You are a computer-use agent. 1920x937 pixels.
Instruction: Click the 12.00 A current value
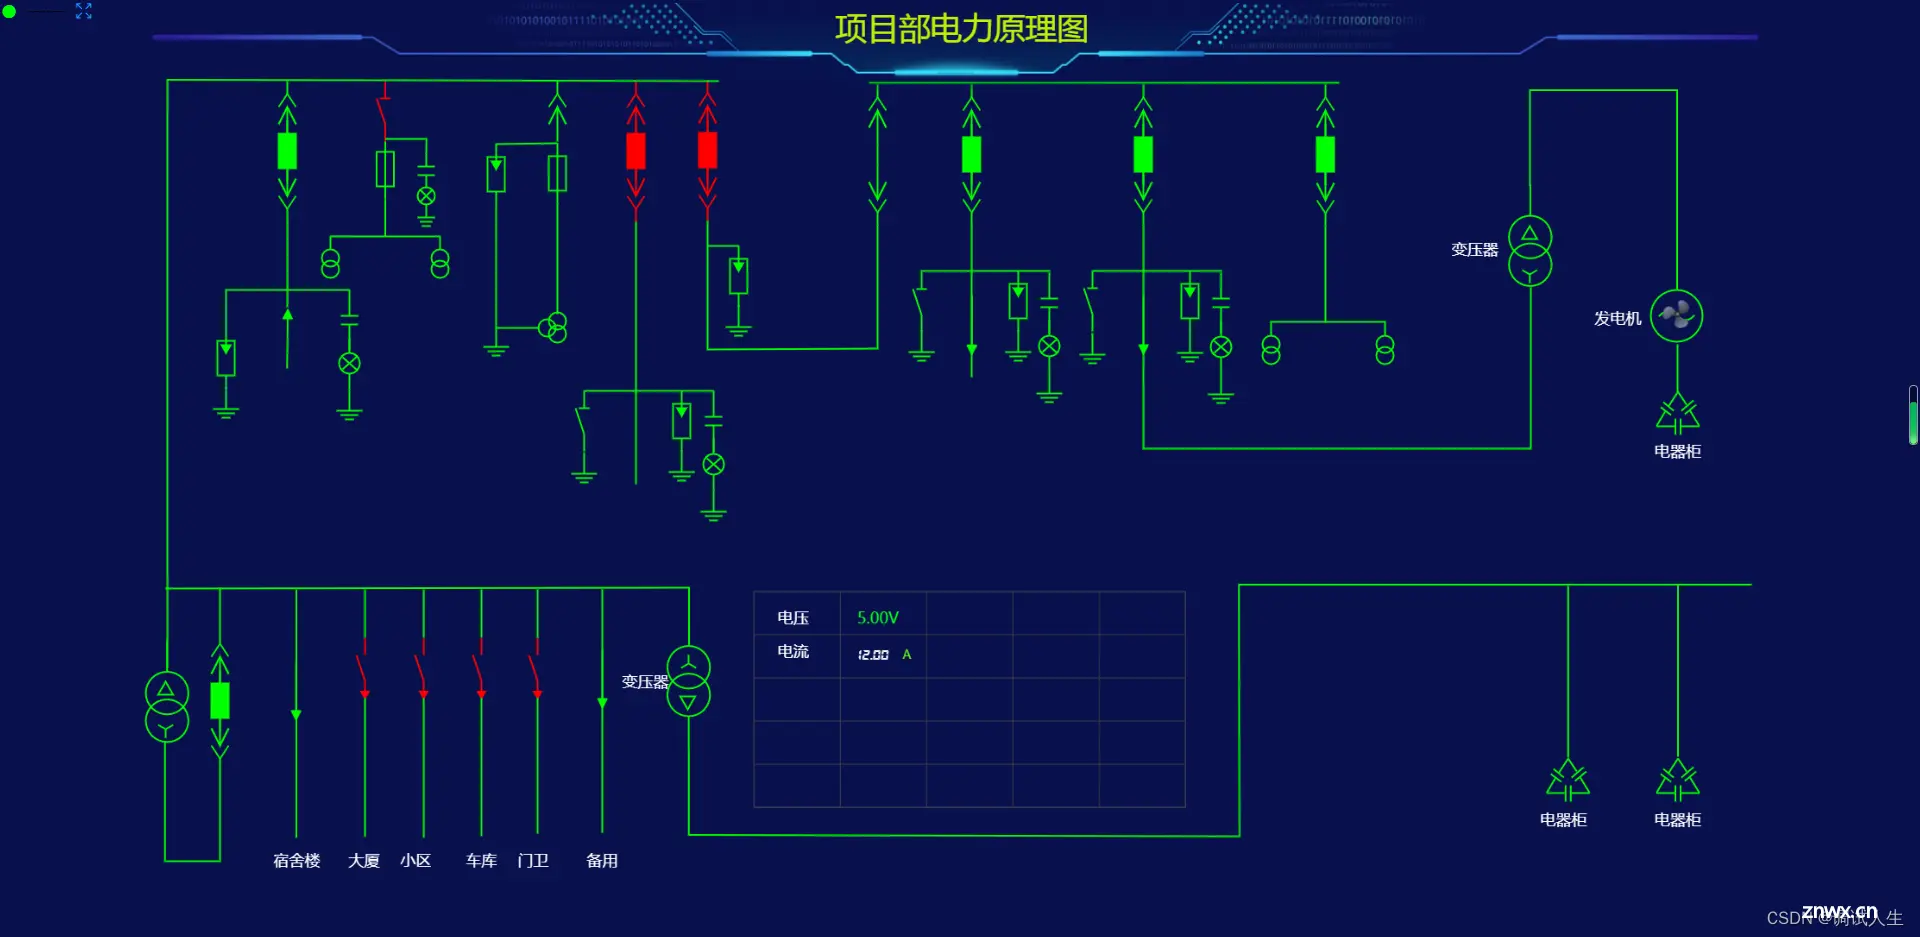click(884, 655)
